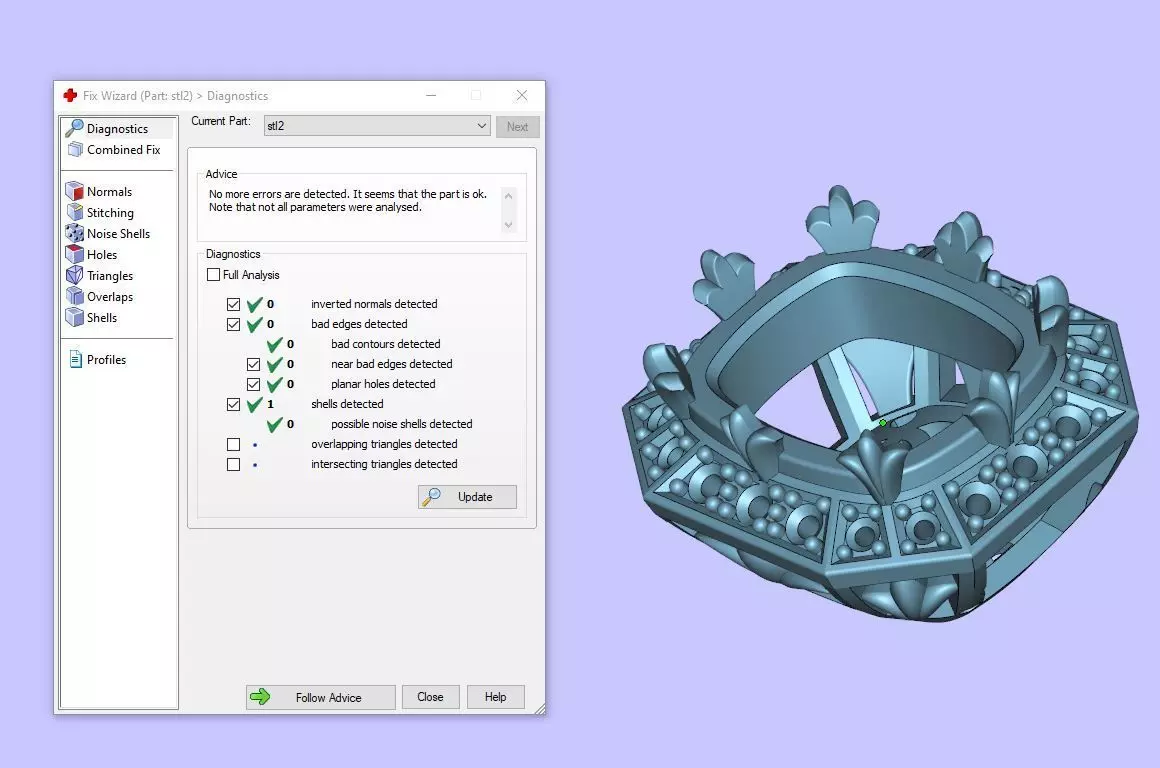Click the Advice box scroll up arrow

[508, 196]
